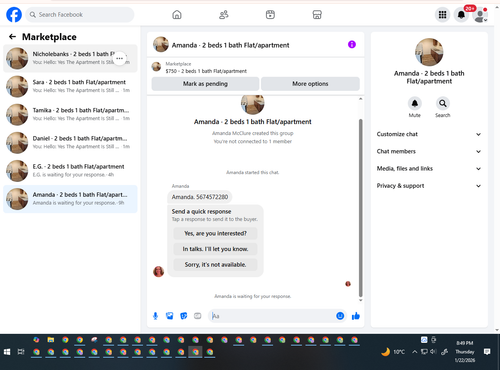Image resolution: width=500 pixels, height=370 pixels.
Task: Search the conversation using the magnifier icon
Action: tap(443, 103)
